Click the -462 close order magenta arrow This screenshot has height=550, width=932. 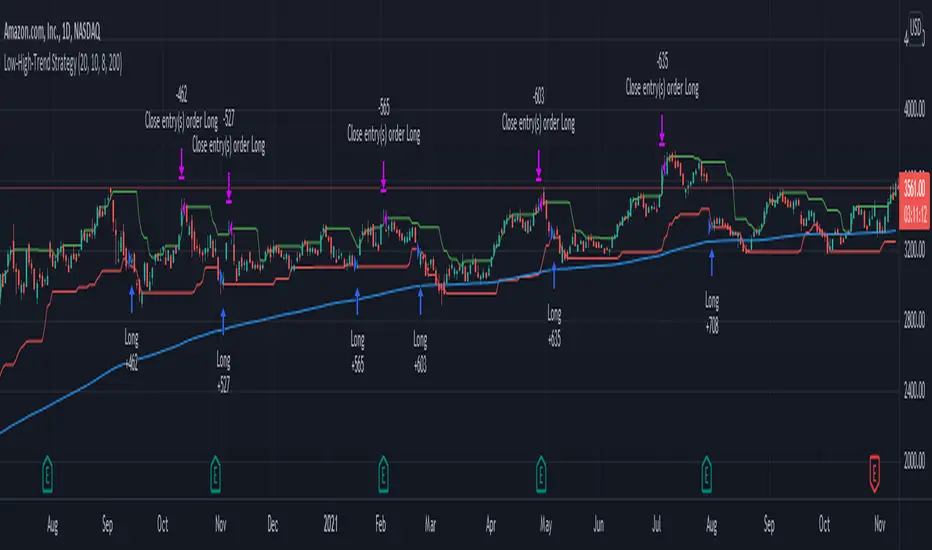tap(181, 164)
